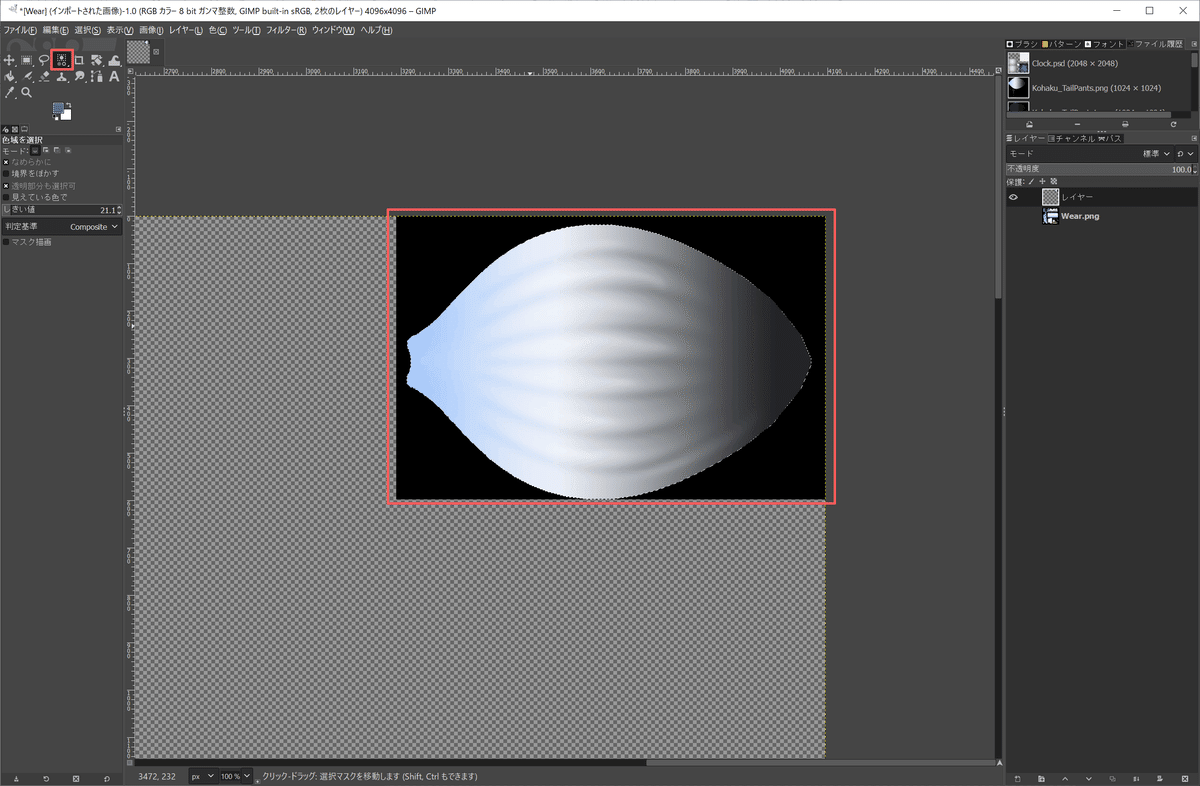Select the Move tool in the toolbox
The width and height of the screenshot is (1200, 786).
[9, 60]
